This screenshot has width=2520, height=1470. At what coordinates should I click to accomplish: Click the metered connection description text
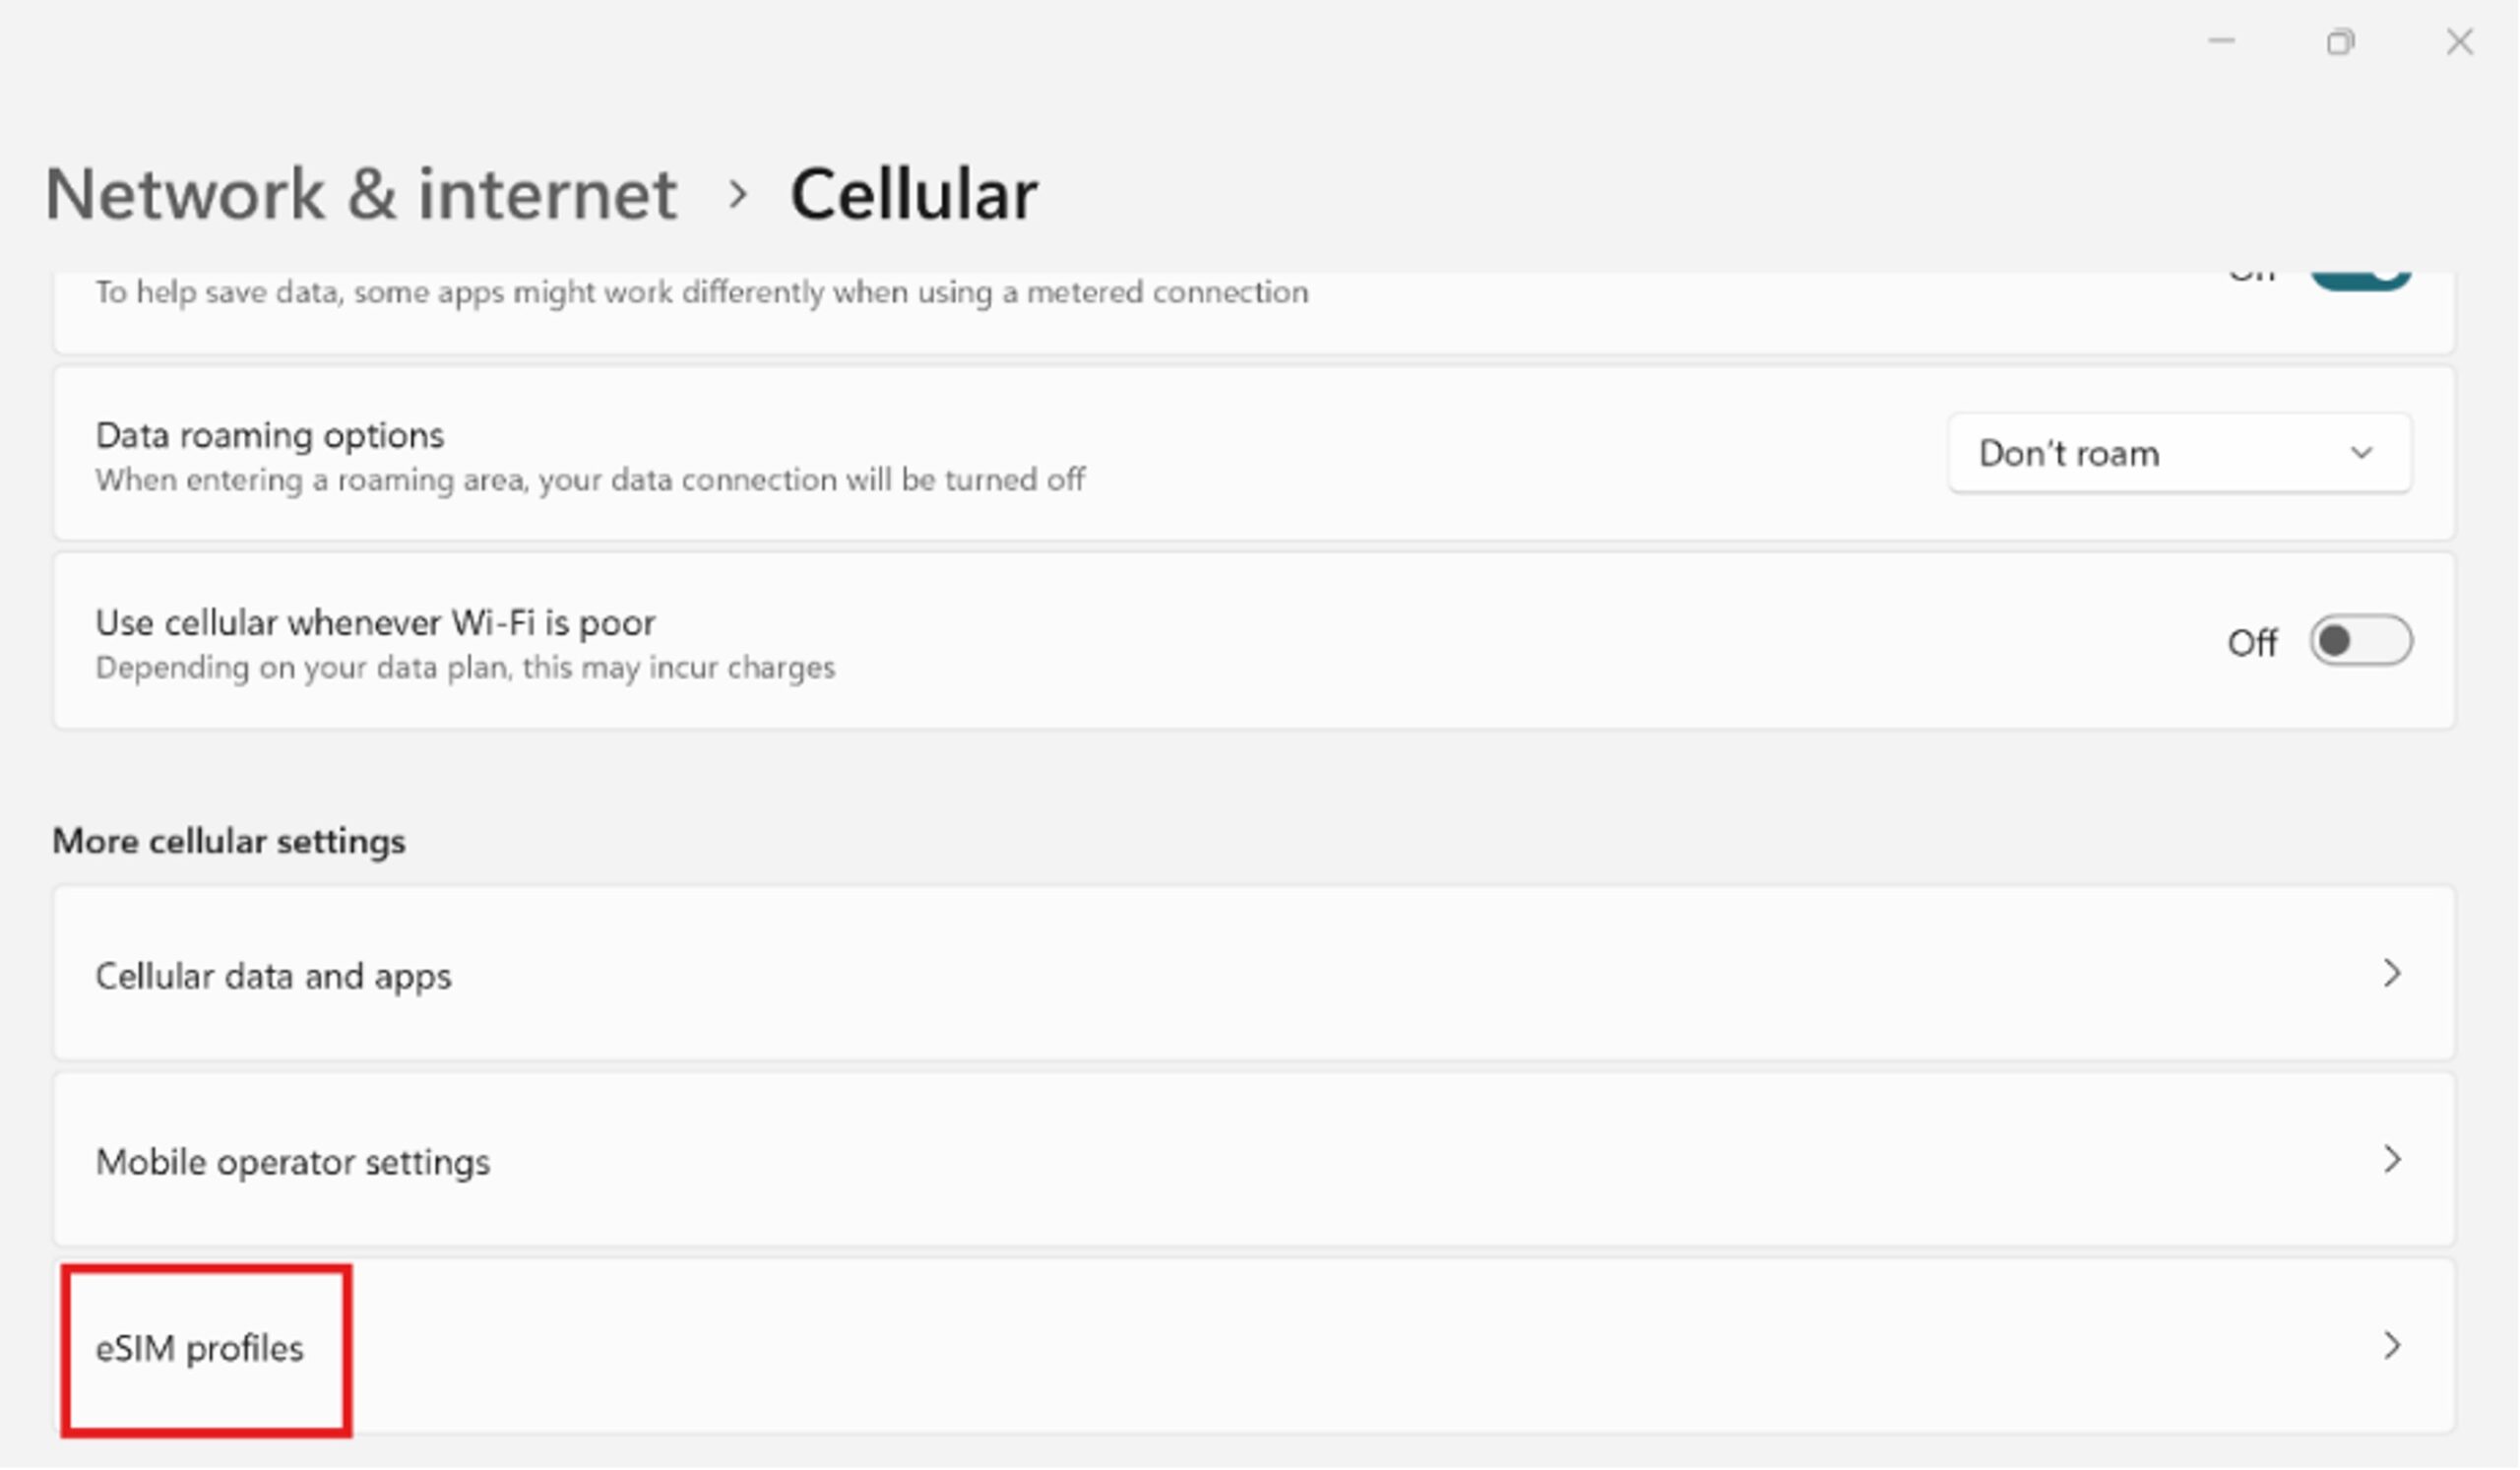[701, 292]
